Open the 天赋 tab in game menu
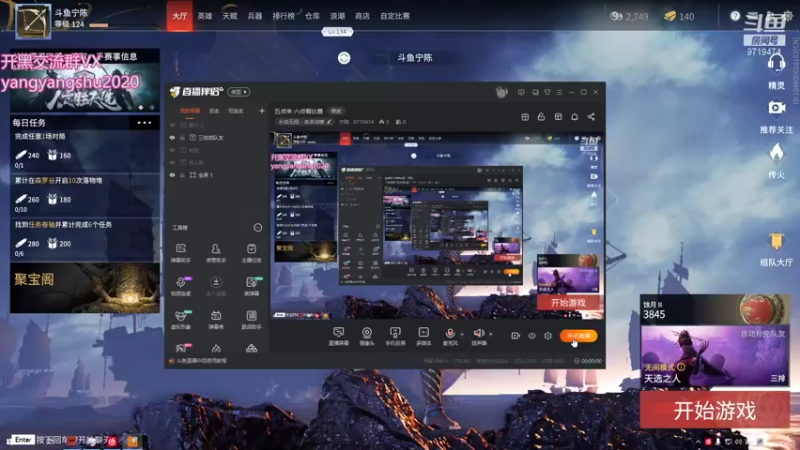The width and height of the screenshot is (800, 450). click(230, 16)
